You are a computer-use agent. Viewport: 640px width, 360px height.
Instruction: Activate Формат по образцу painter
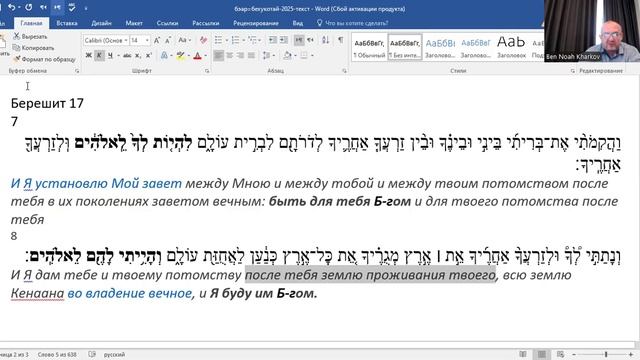pyautogui.click(x=44, y=59)
